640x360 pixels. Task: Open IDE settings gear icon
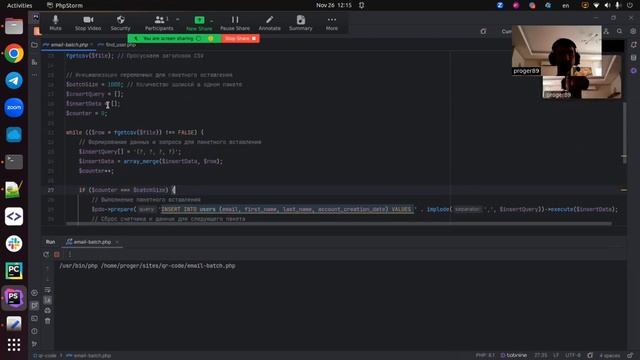click(633, 31)
